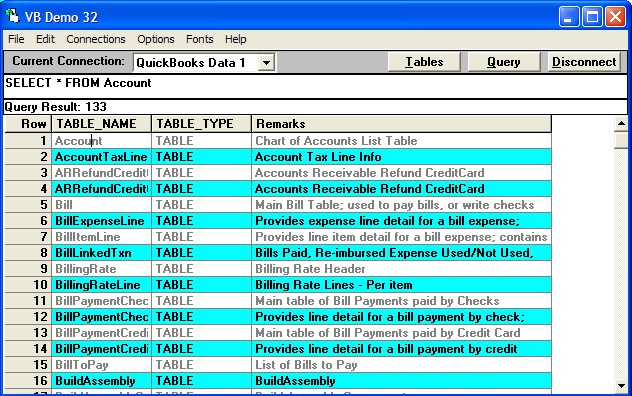
Task: Select the Account table name cell
Action: click(x=101, y=141)
